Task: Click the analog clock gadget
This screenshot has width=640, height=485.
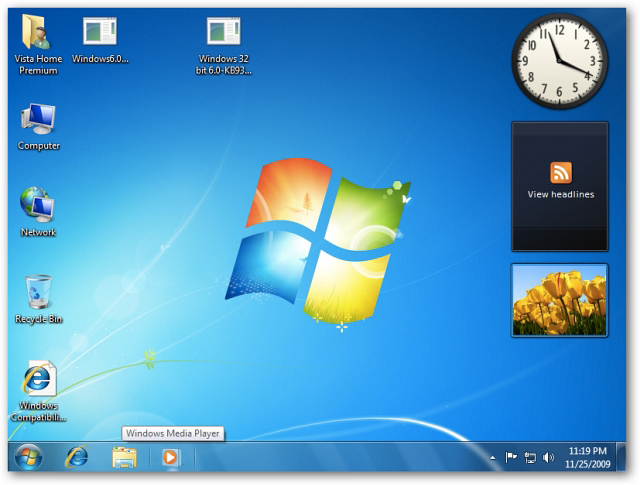Action: point(560,61)
